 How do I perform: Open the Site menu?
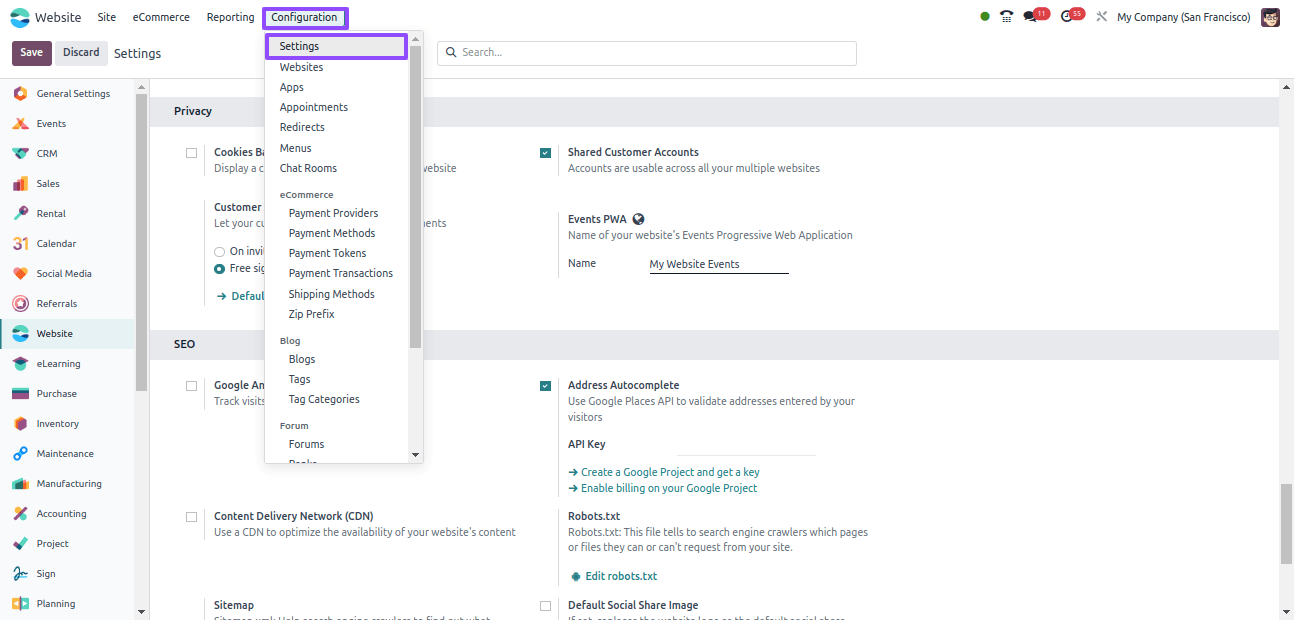tap(107, 17)
